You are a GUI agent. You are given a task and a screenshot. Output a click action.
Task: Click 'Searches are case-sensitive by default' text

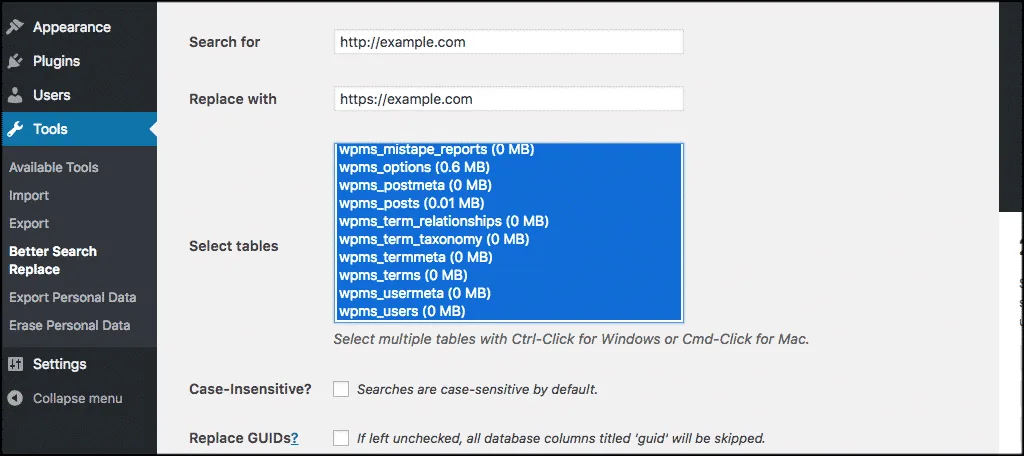[477, 390]
